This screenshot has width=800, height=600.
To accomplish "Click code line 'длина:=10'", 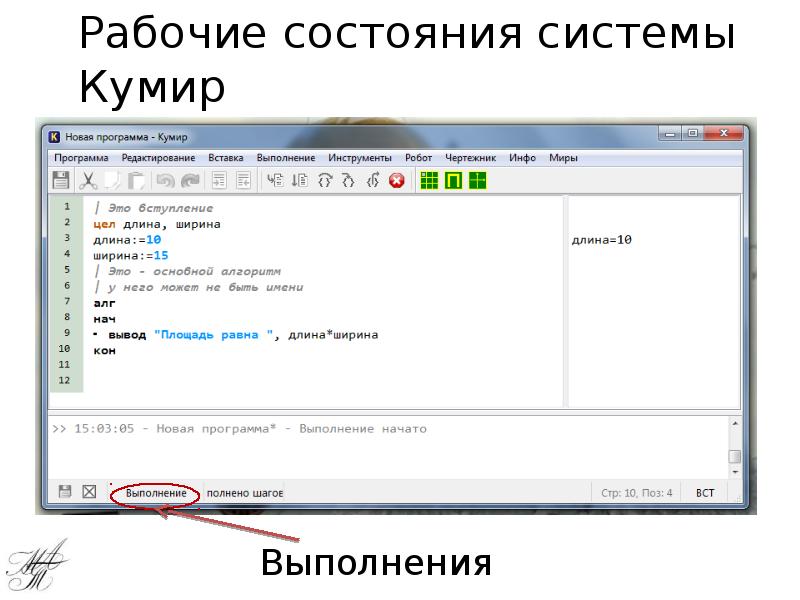I will (x=127, y=240).
